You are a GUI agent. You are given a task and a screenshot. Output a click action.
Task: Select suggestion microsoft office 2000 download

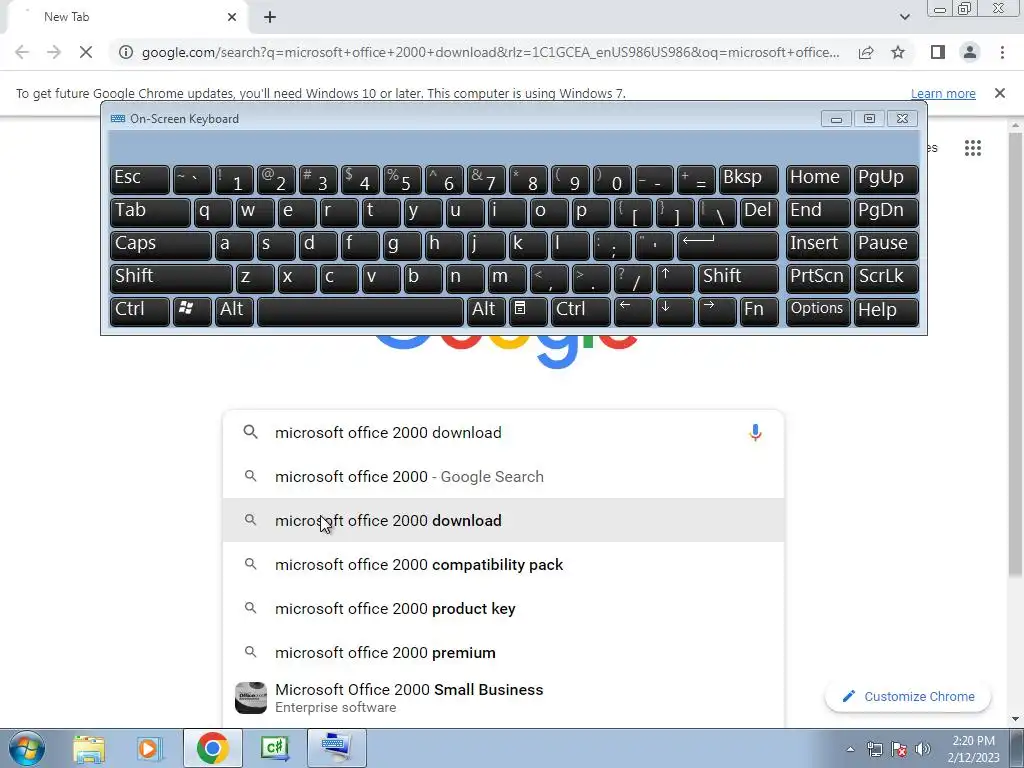coord(503,520)
